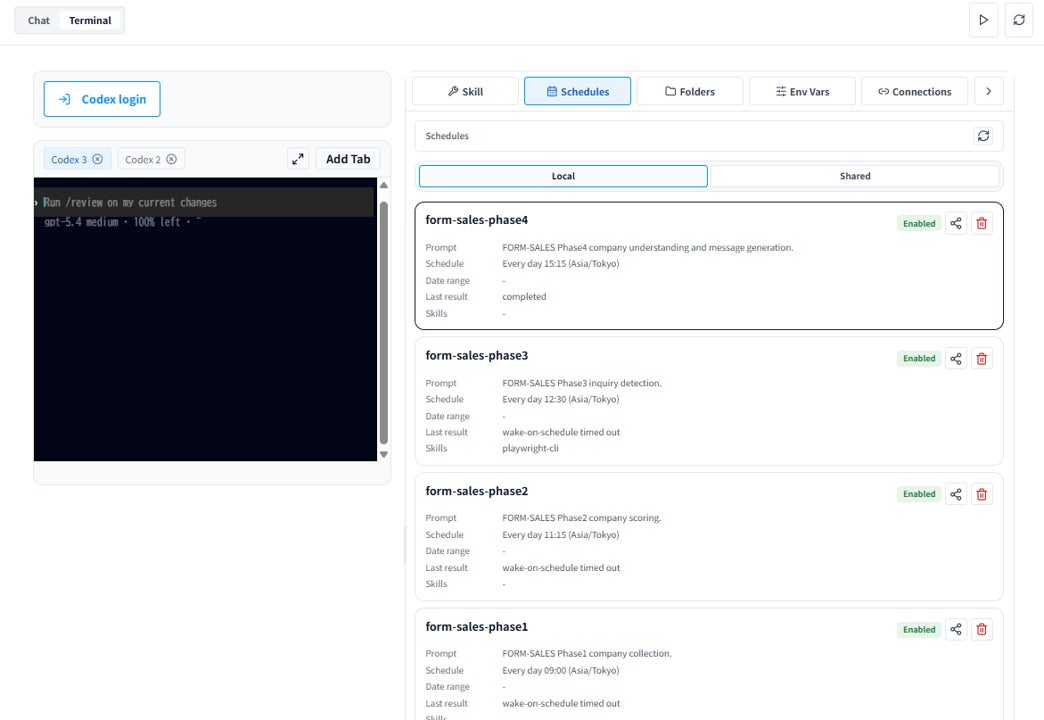Toggle Enabled badge on form-sales-phase1

(x=919, y=629)
